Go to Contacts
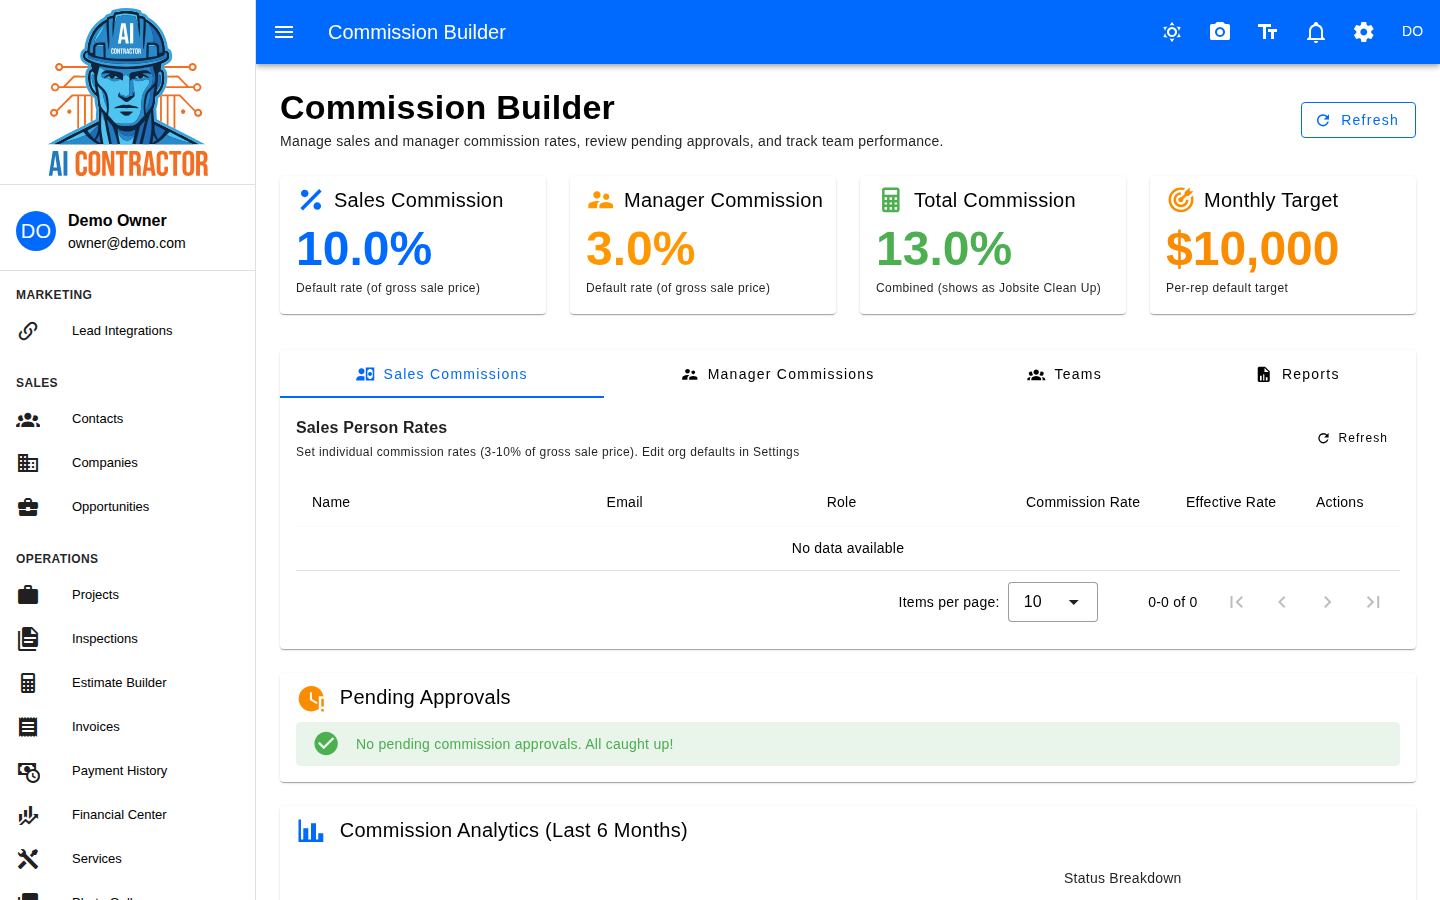 pos(97,419)
